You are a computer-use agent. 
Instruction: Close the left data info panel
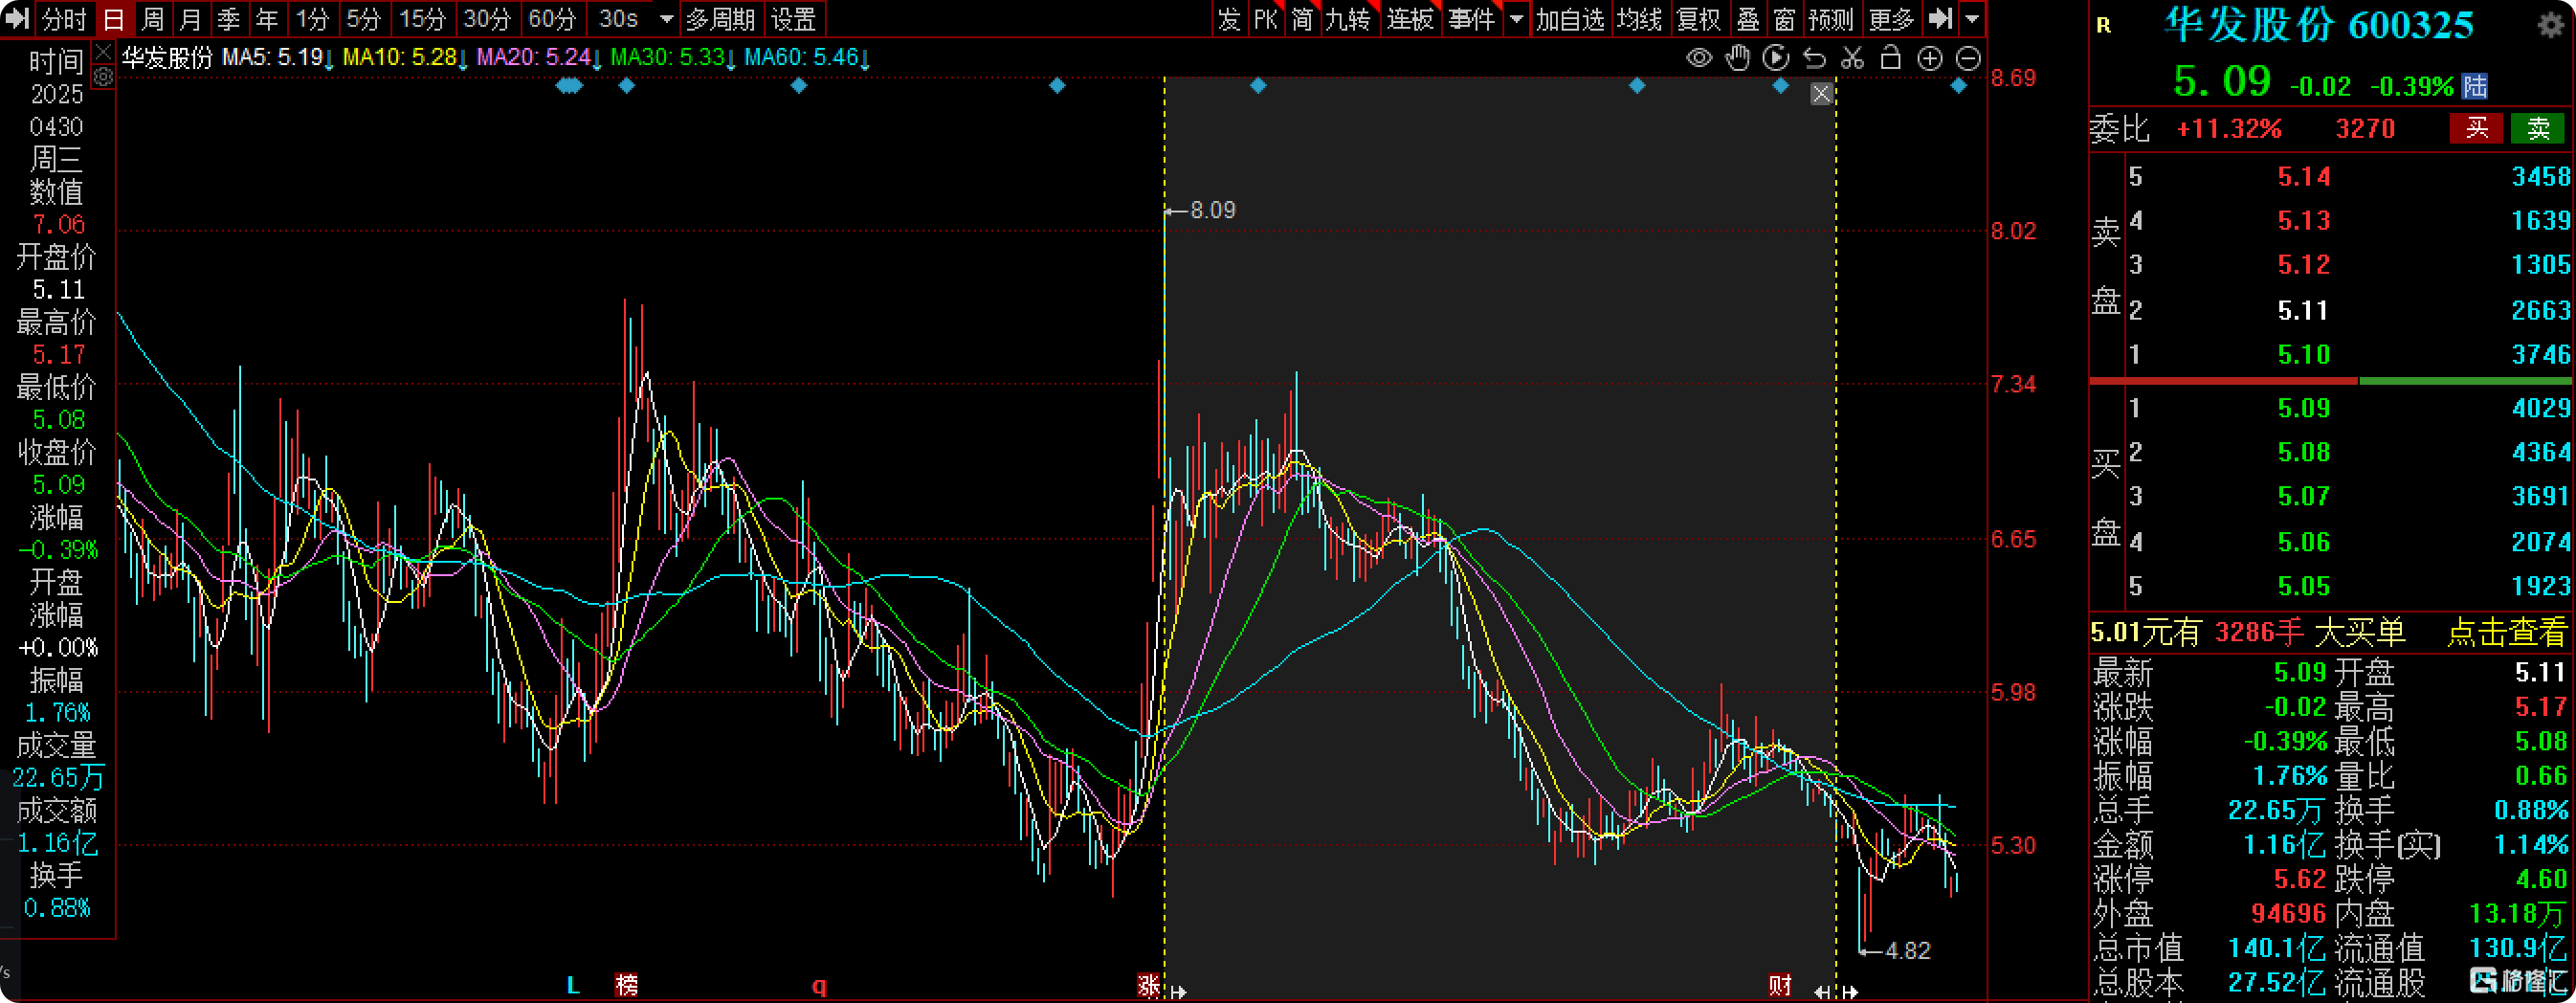coord(103,52)
